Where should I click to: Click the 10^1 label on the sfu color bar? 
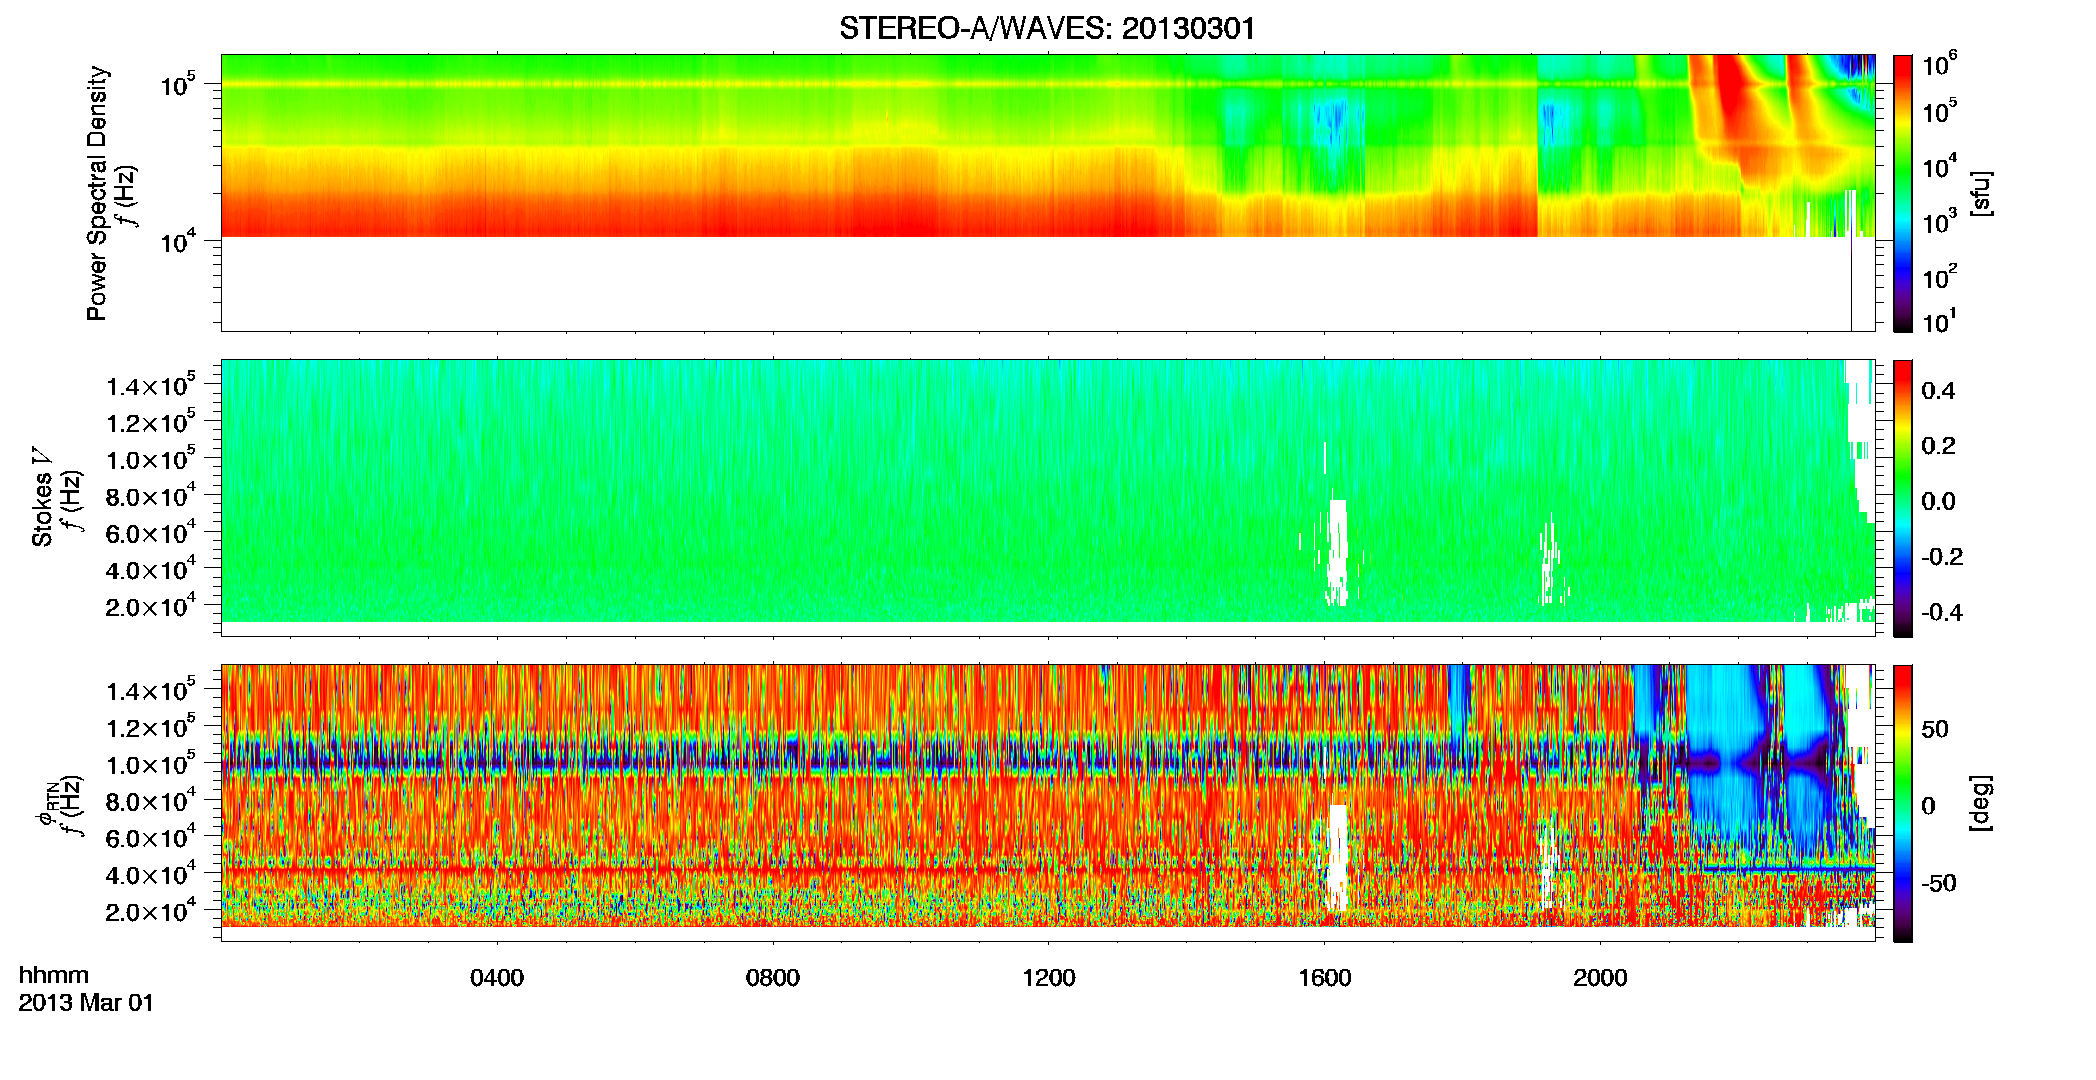1940,321
